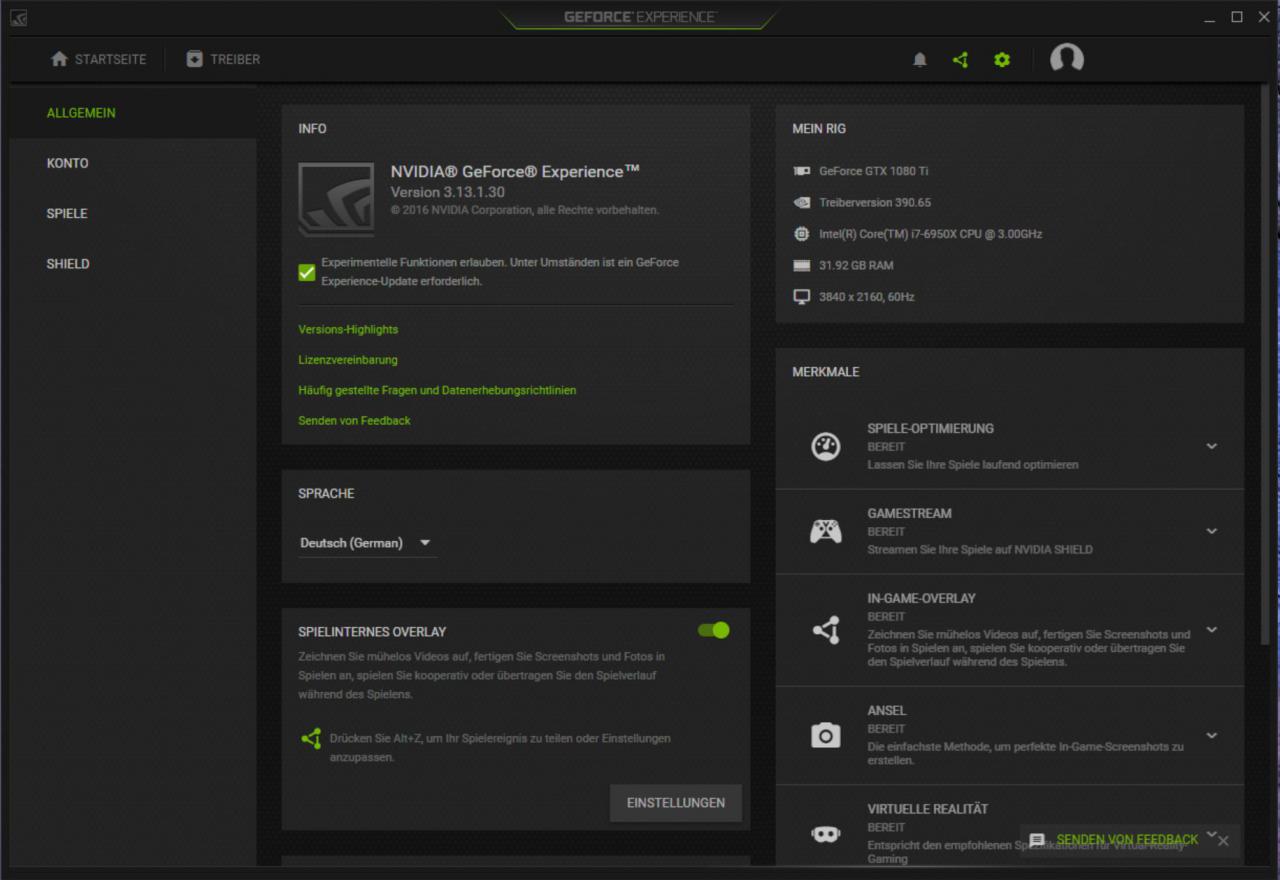
Task: Click GeForce GTX 1080 Ti text
Action: click(874, 171)
